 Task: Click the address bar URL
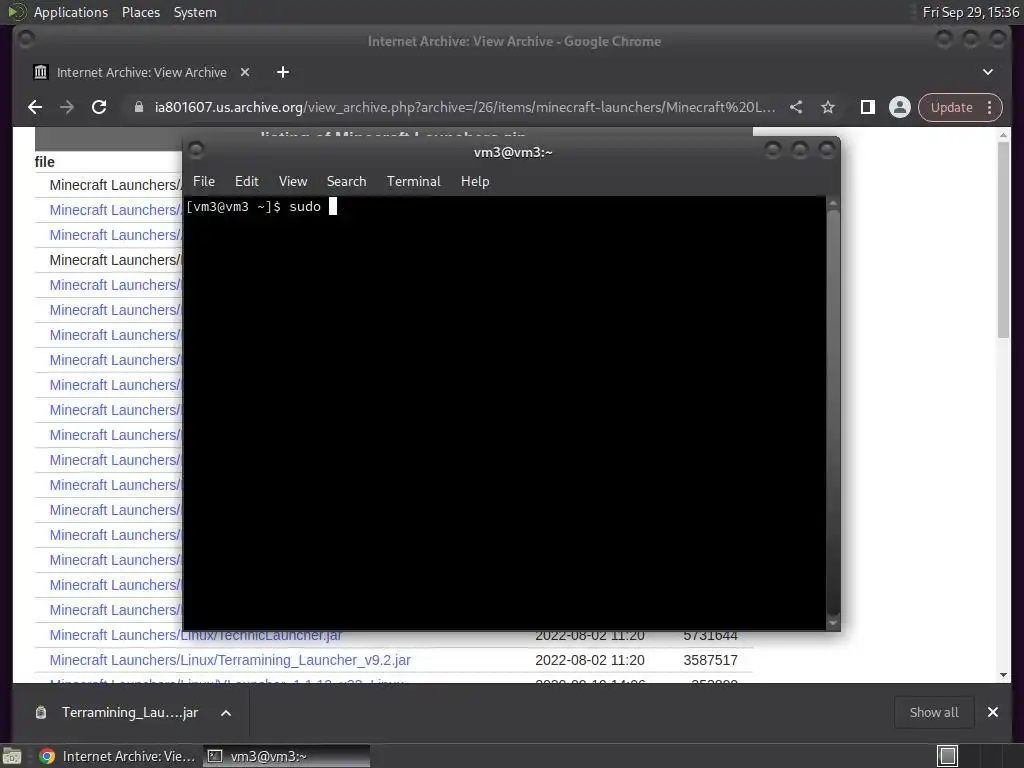click(464, 107)
